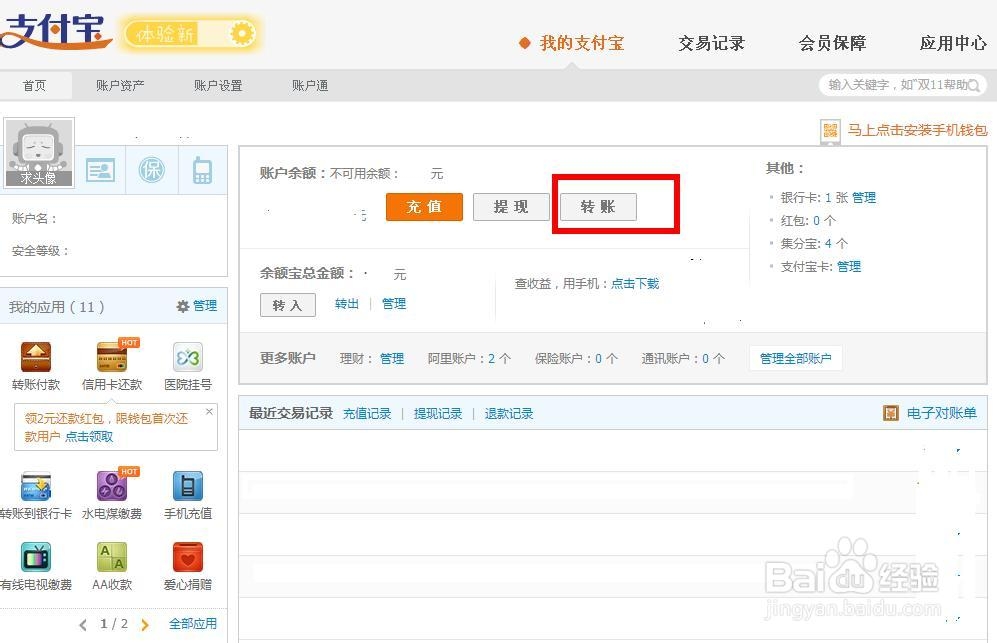Image resolution: width=997 pixels, height=643 pixels.
Task: Open the 交易记录 main tab
Action: [711, 43]
